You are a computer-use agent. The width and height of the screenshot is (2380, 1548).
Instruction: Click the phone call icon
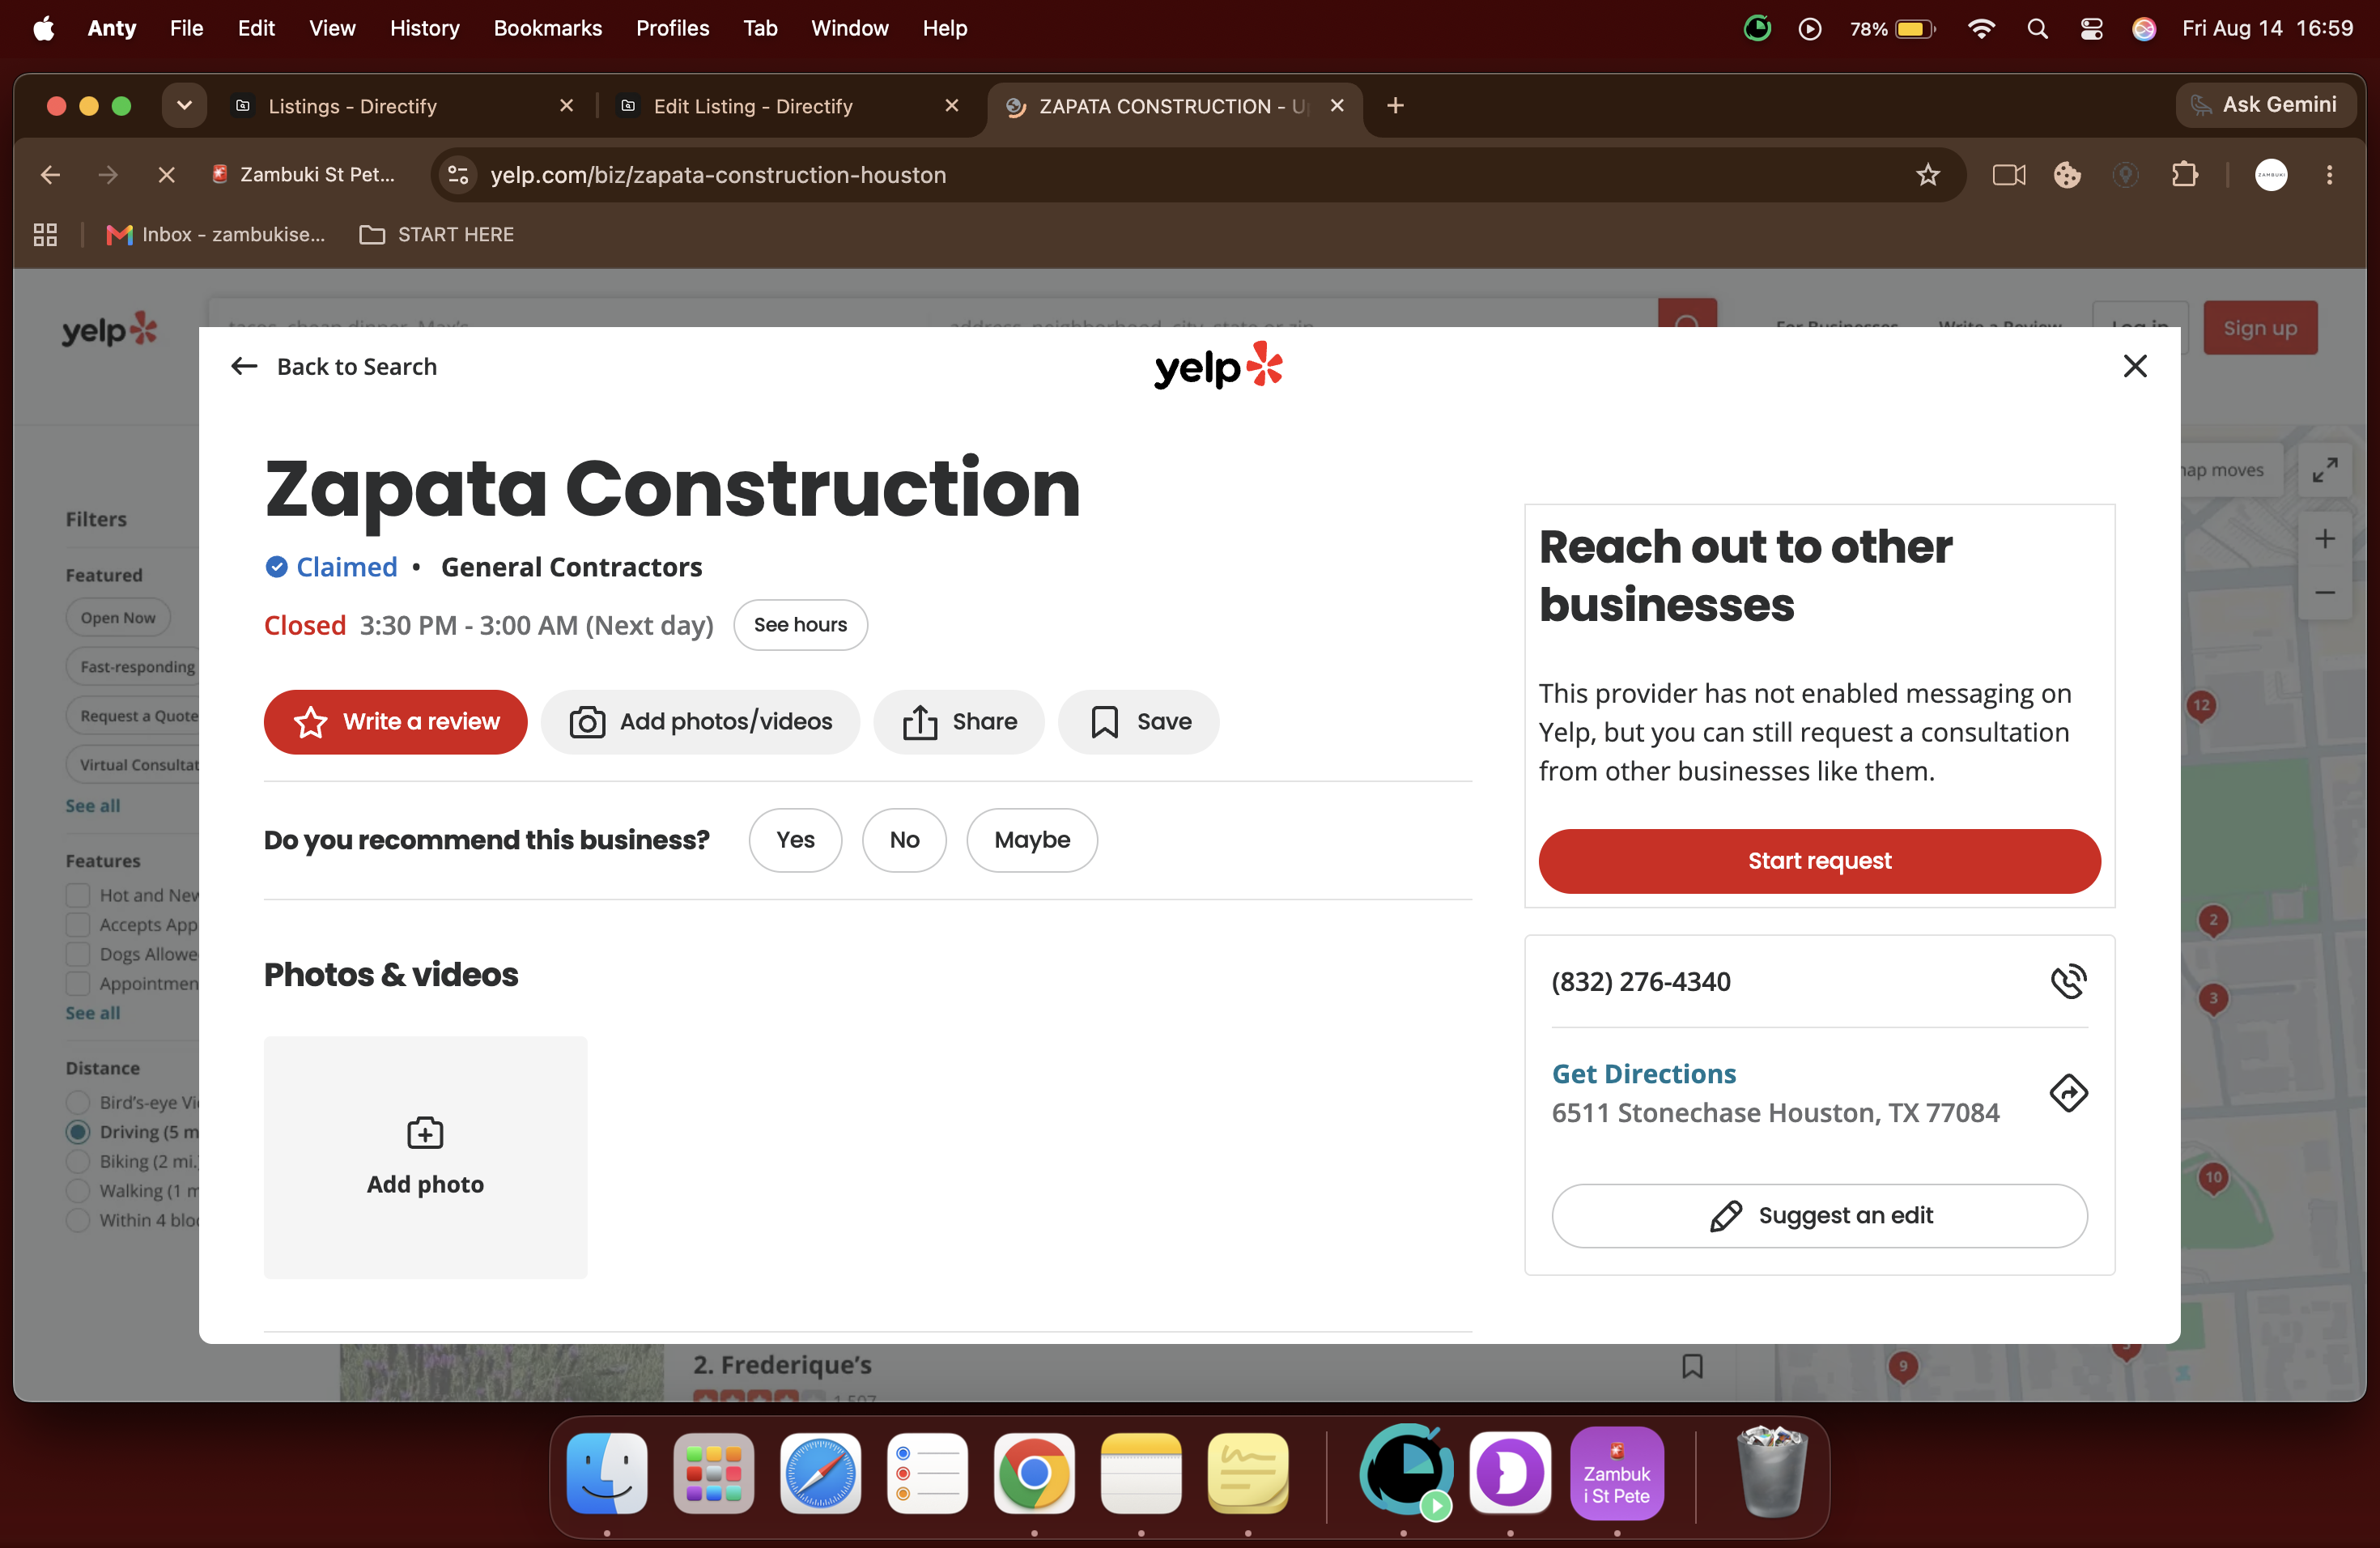(2068, 981)
